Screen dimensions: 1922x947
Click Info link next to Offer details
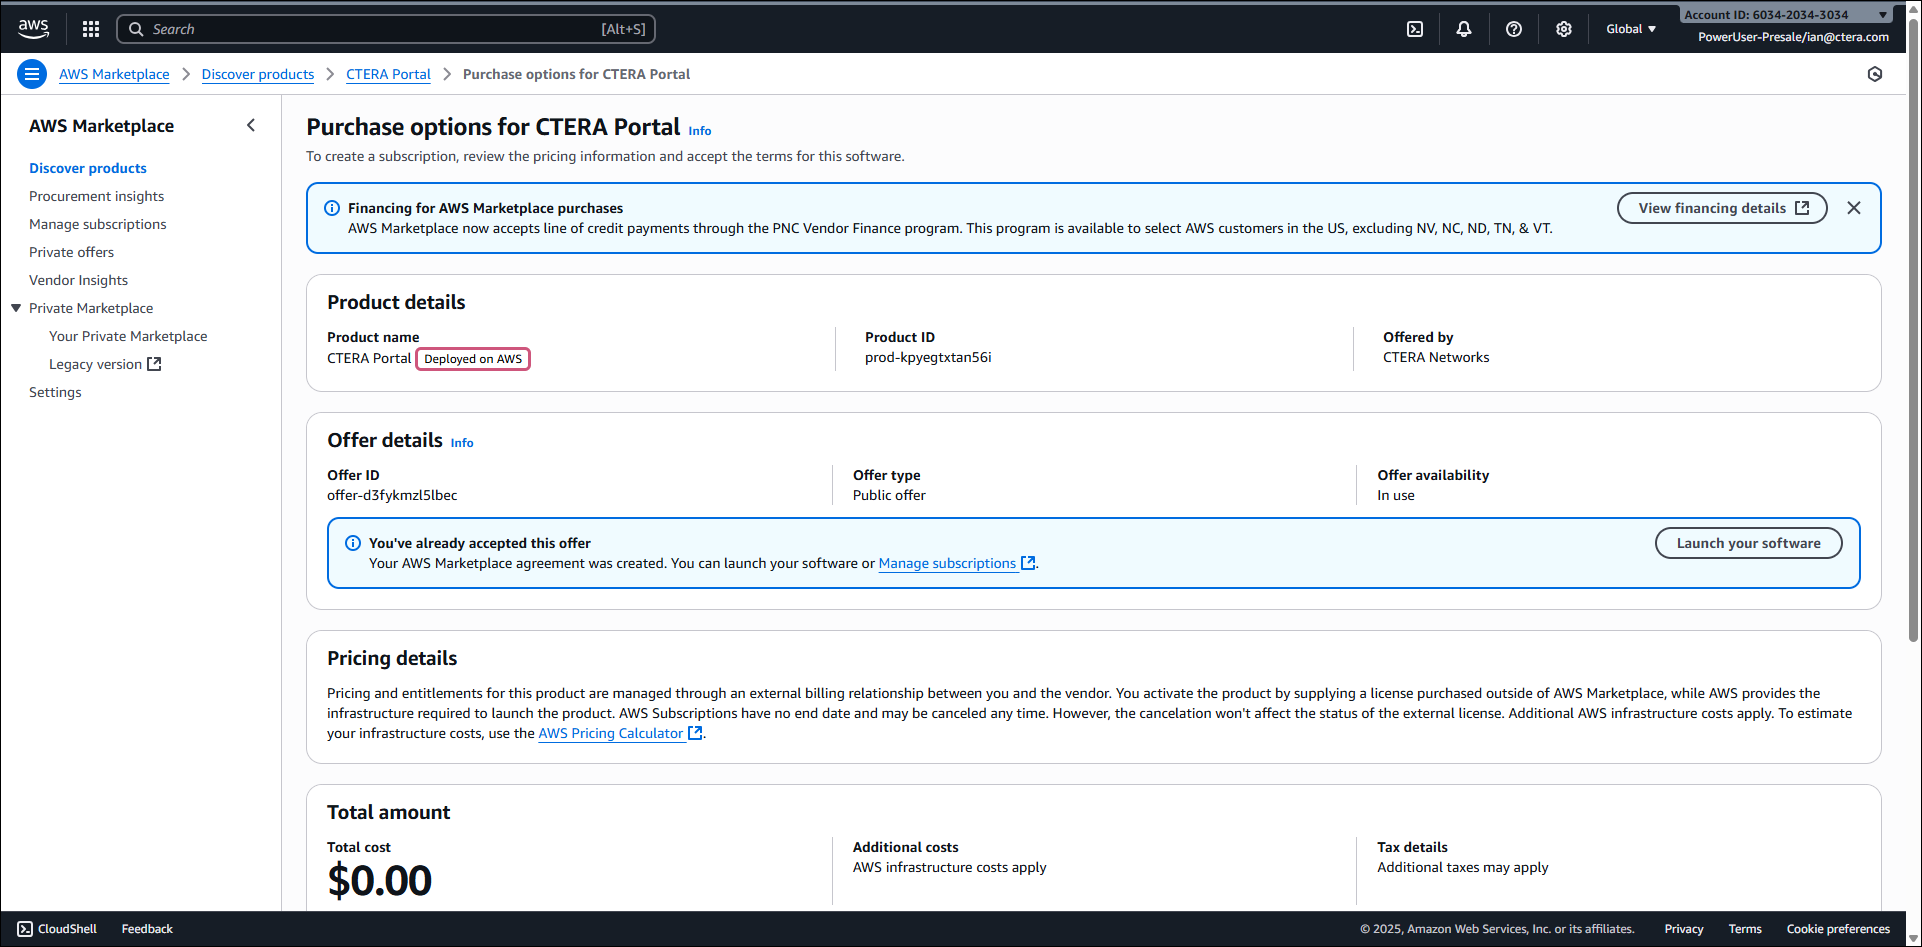[x=462, y=443]
